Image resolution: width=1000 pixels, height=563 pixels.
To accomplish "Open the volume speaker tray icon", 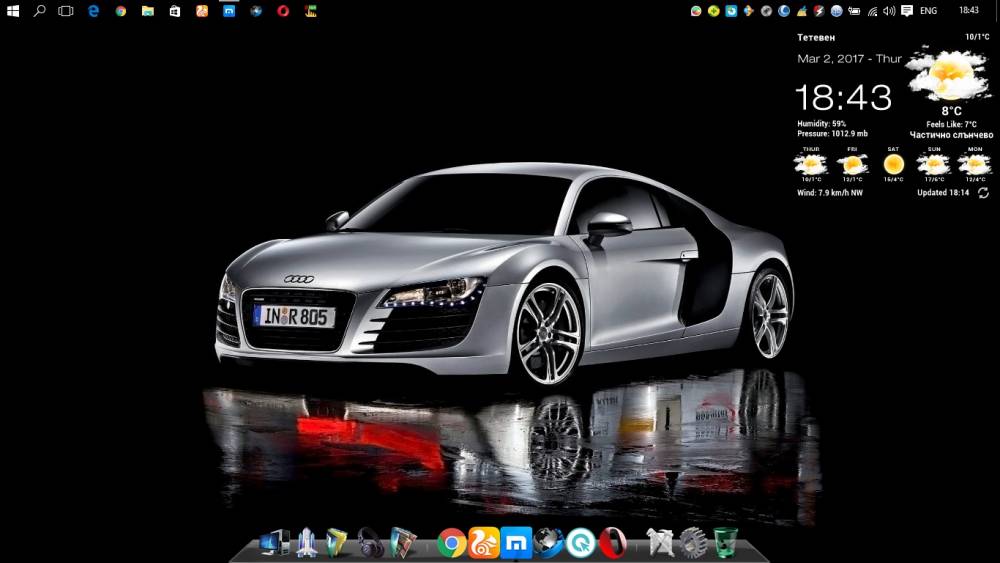I will tap(889, 11).
